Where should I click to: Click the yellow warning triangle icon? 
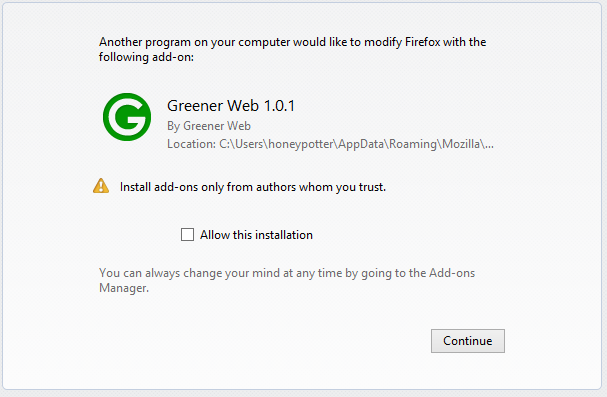(x=101, y=186)
